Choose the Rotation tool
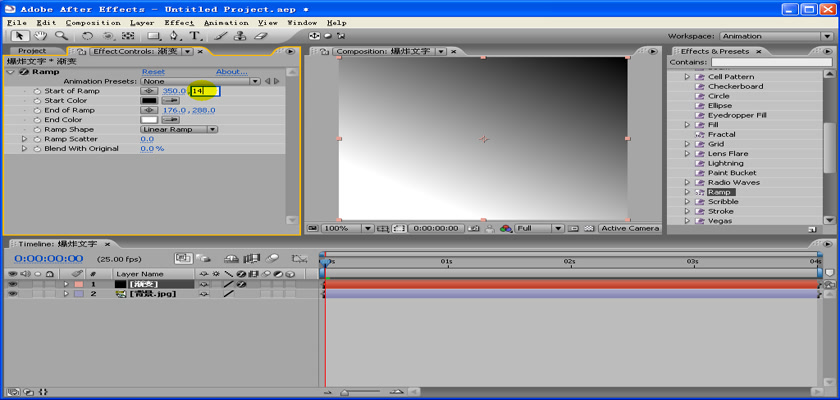Image resolution: width=840 pixels, height=400 pixels. [87, 36]
